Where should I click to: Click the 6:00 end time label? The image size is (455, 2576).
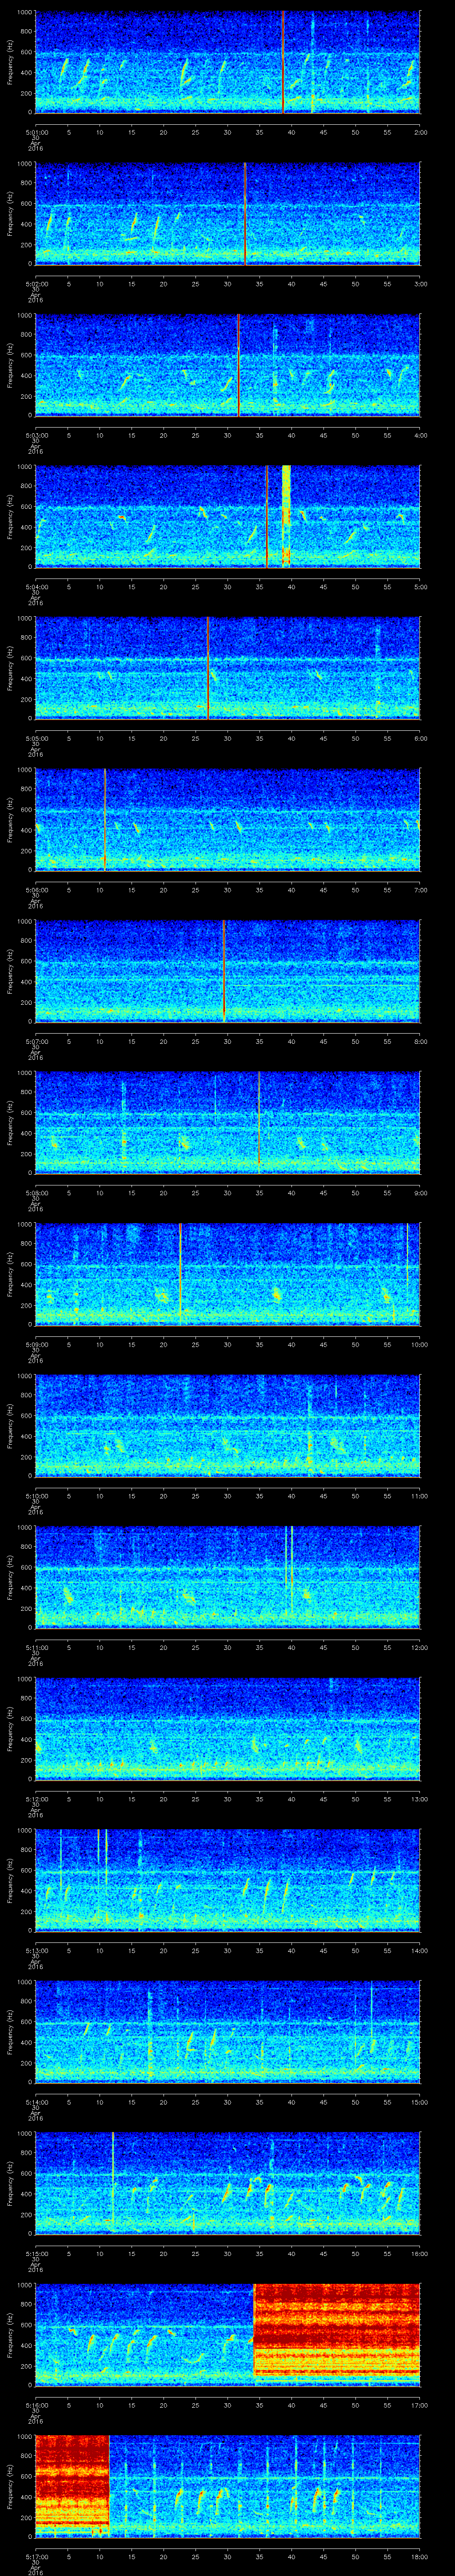[420, 738]
